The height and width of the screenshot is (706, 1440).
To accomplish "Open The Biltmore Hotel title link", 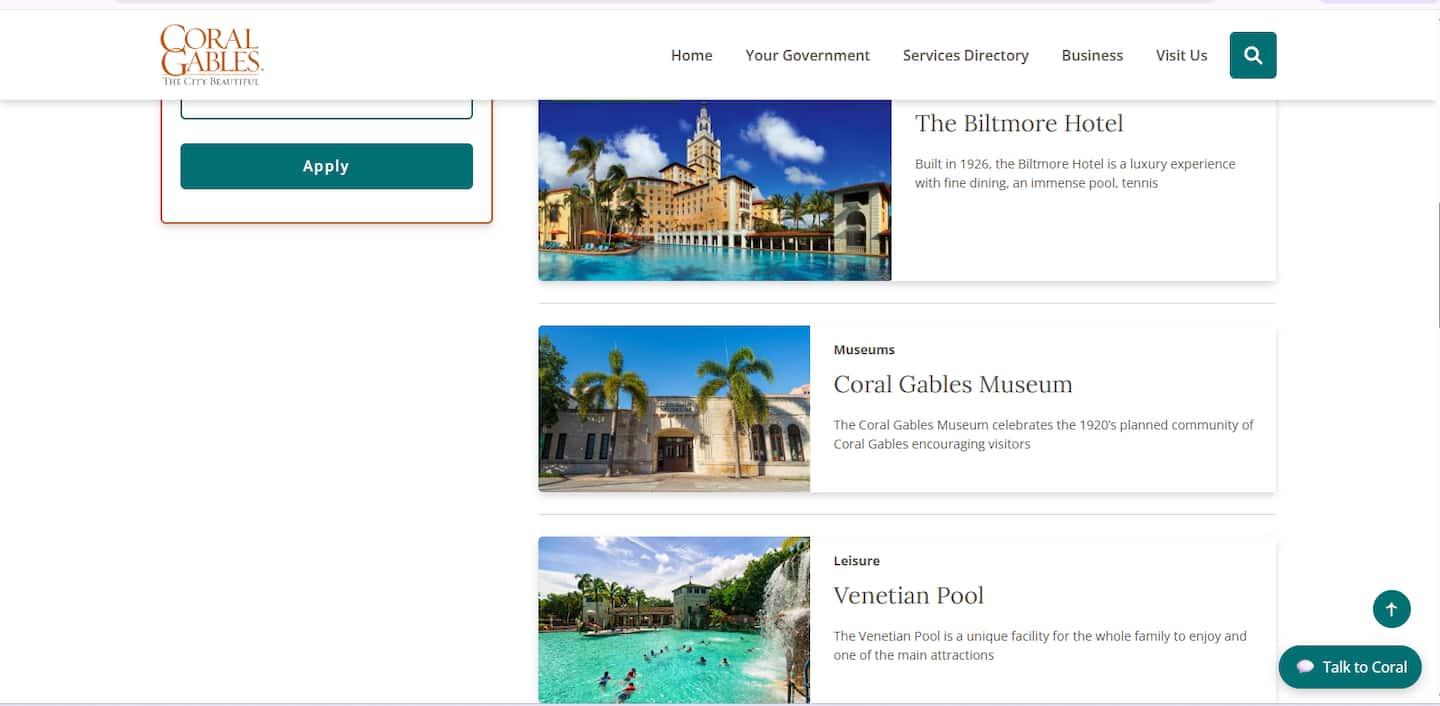I will tap(1019, 123).
